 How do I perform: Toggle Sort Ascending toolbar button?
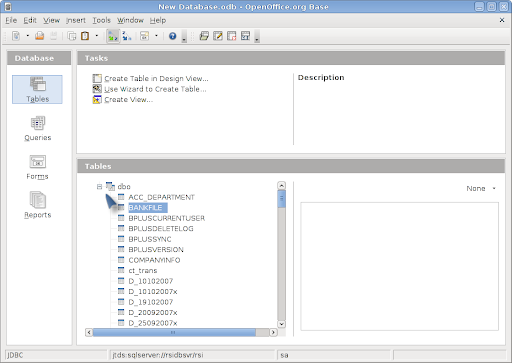click(113, 36)
